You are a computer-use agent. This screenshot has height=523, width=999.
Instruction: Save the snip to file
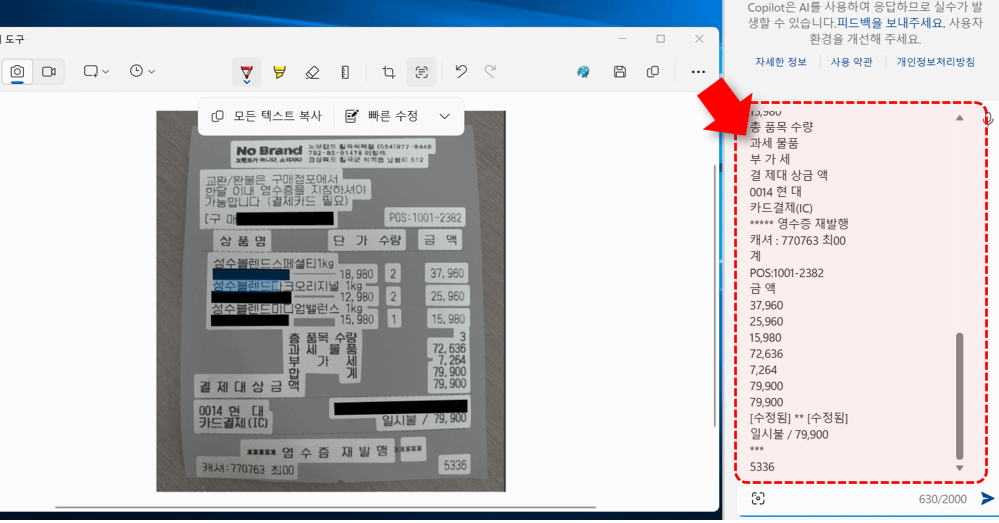(x=619, y=72)
